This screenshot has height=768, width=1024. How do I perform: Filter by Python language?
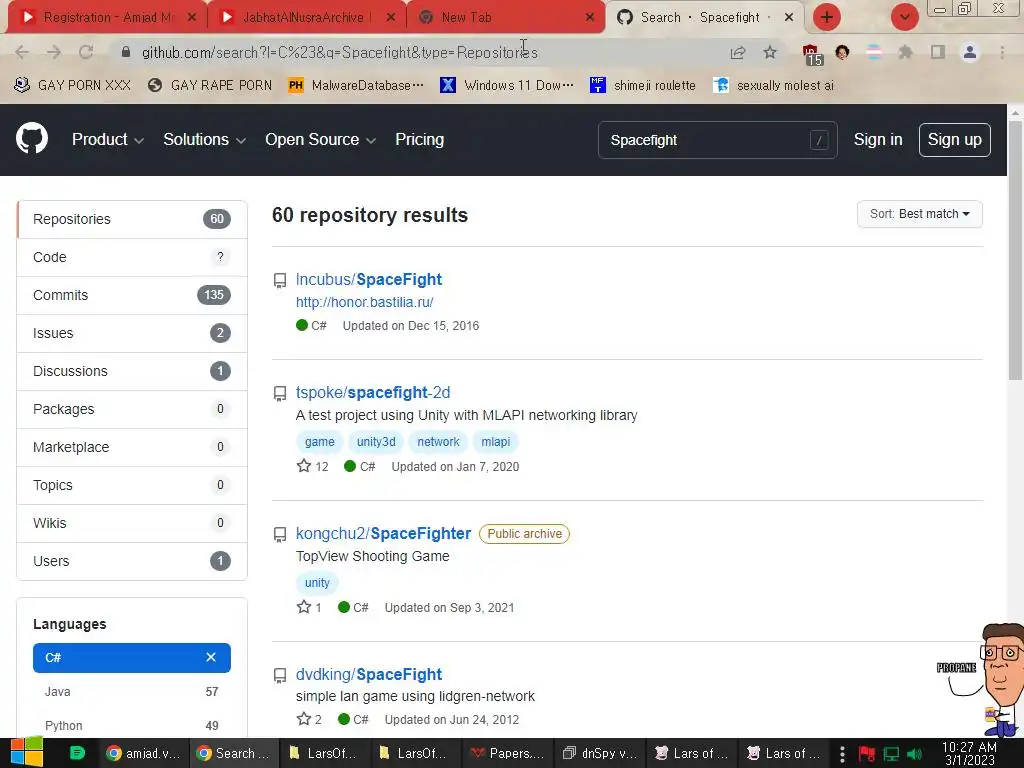pos(132,726)
